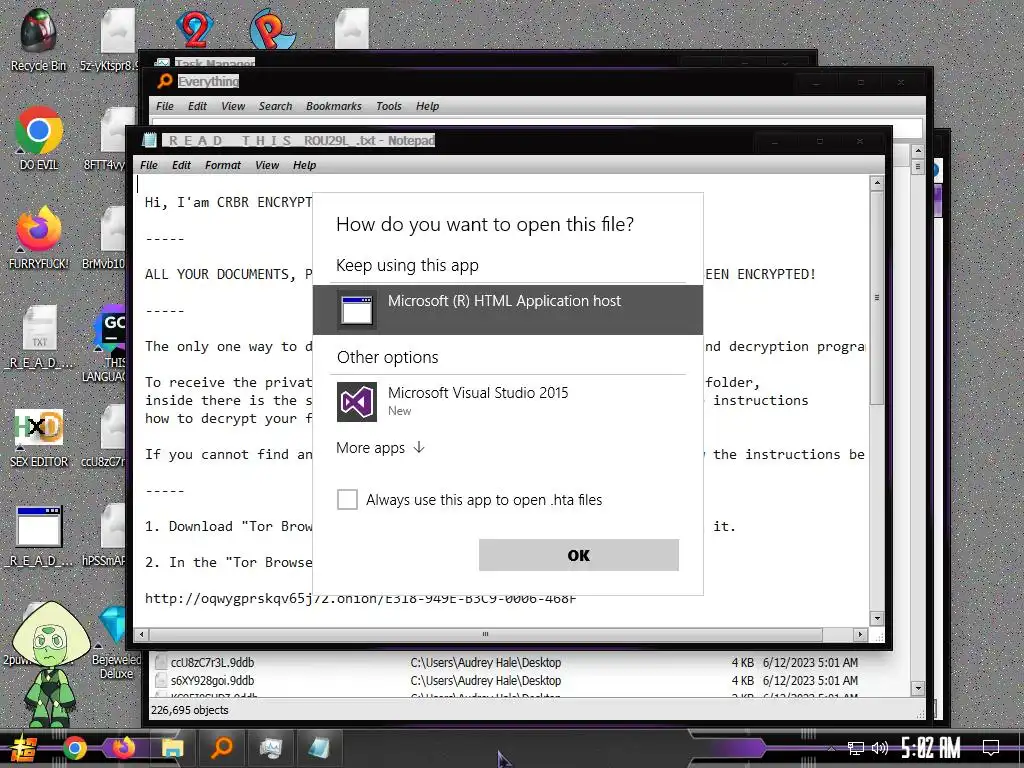
Task: Switch to Task Manager in taskbar
Action: 270,748
